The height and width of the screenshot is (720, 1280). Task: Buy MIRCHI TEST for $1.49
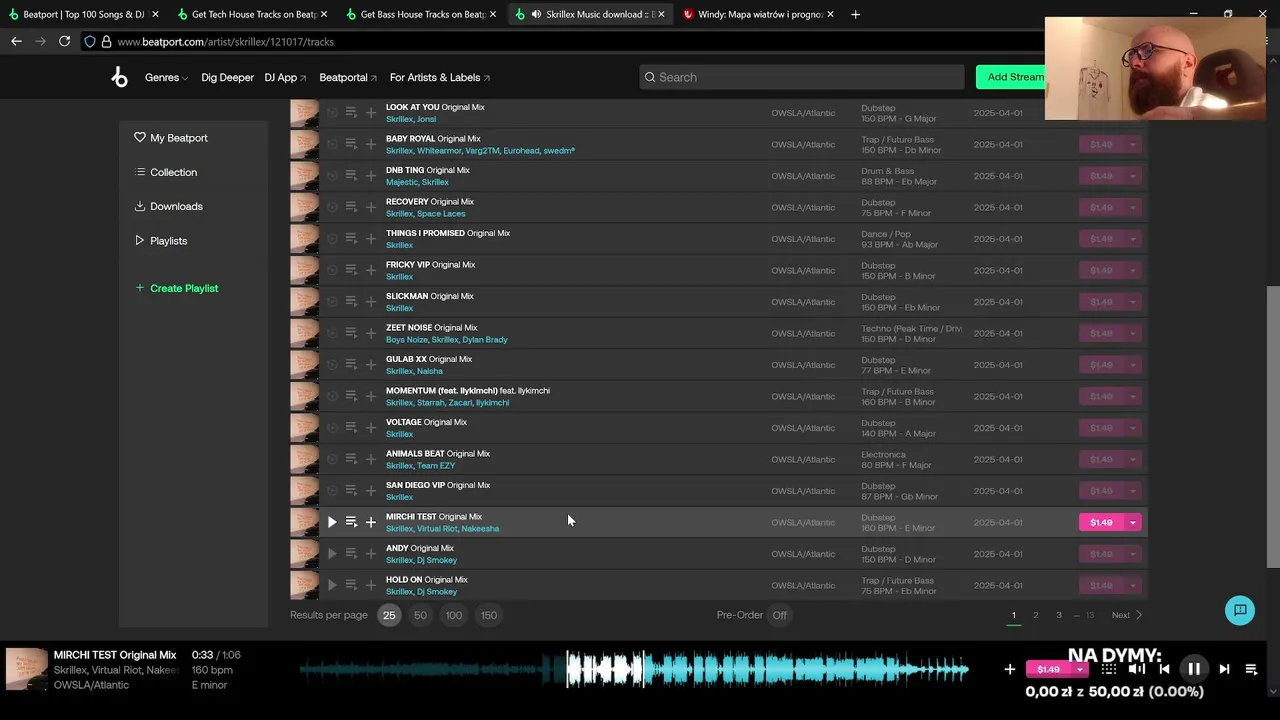(x=1101, y=522)
